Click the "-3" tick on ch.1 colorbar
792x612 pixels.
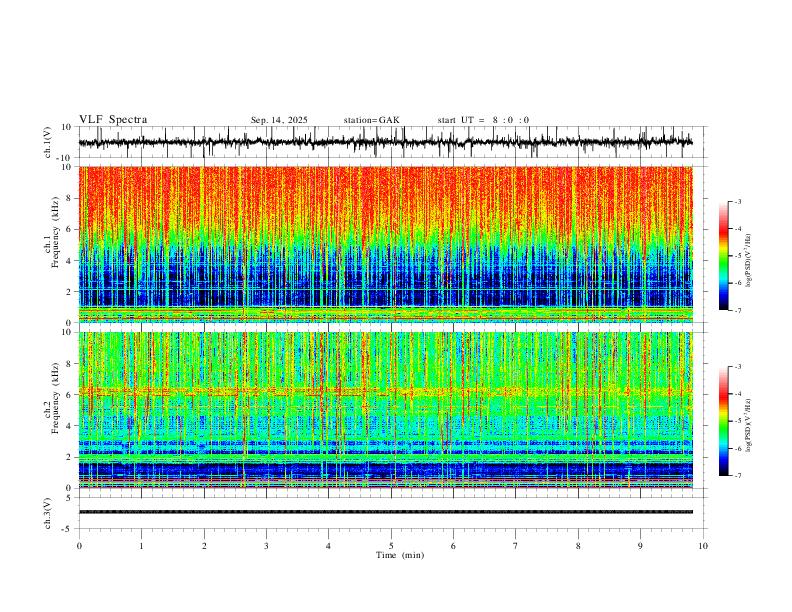click(737, 201)
